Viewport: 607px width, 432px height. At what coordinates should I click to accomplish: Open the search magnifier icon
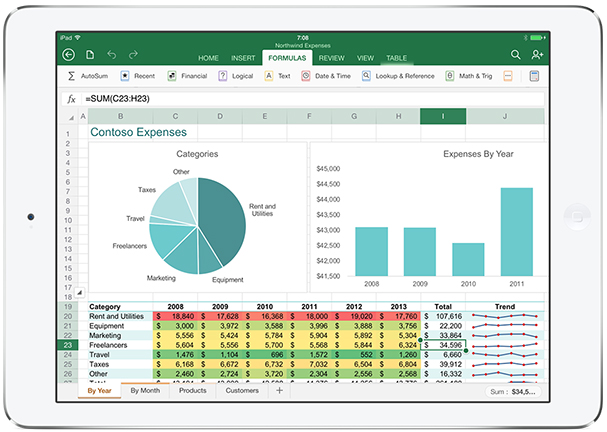[x=516, y=54]
